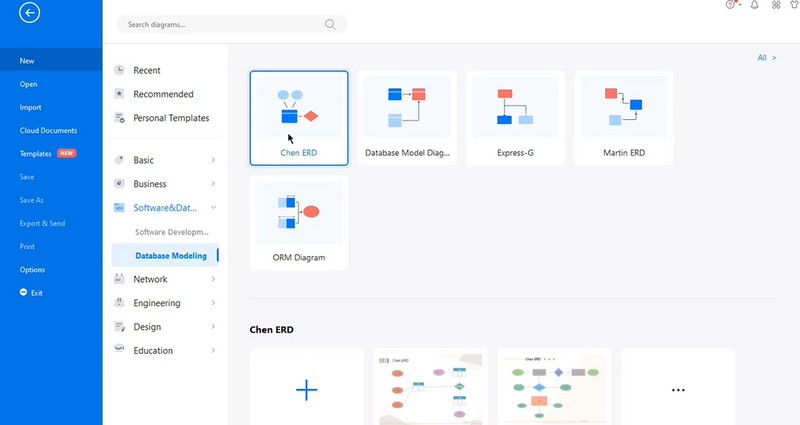Expand the Basic category
This screenshot has height=425, width=800.
[x=213, y=160]
